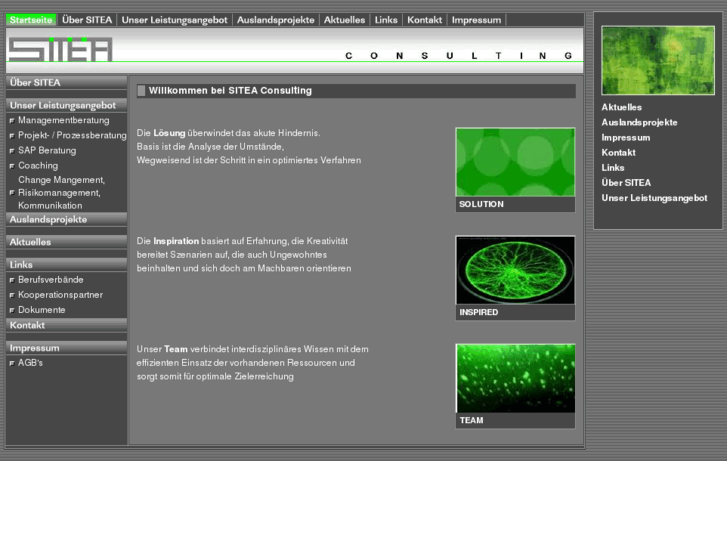Open Change Mangement, Risikomanagement, Kommunikation entry
The width and height of the screenshot is (727, 545).
pos(61,192)
